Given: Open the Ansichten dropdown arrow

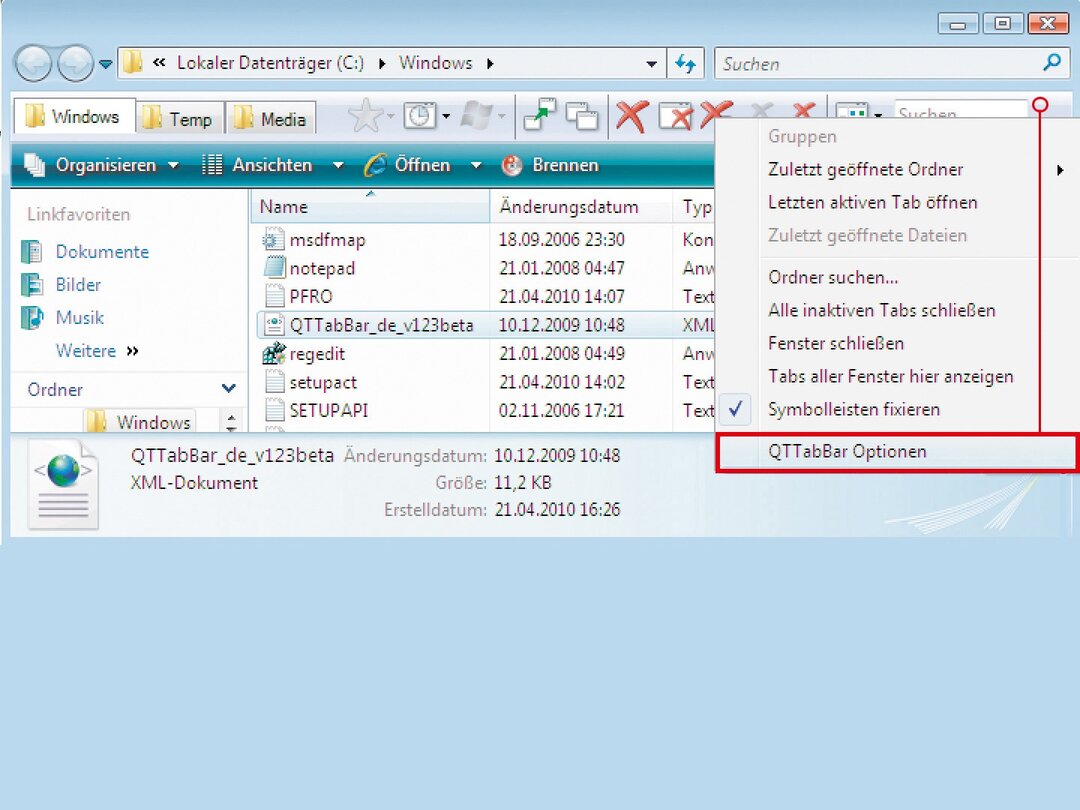Looking at the screenshot, I should point(338,166).
